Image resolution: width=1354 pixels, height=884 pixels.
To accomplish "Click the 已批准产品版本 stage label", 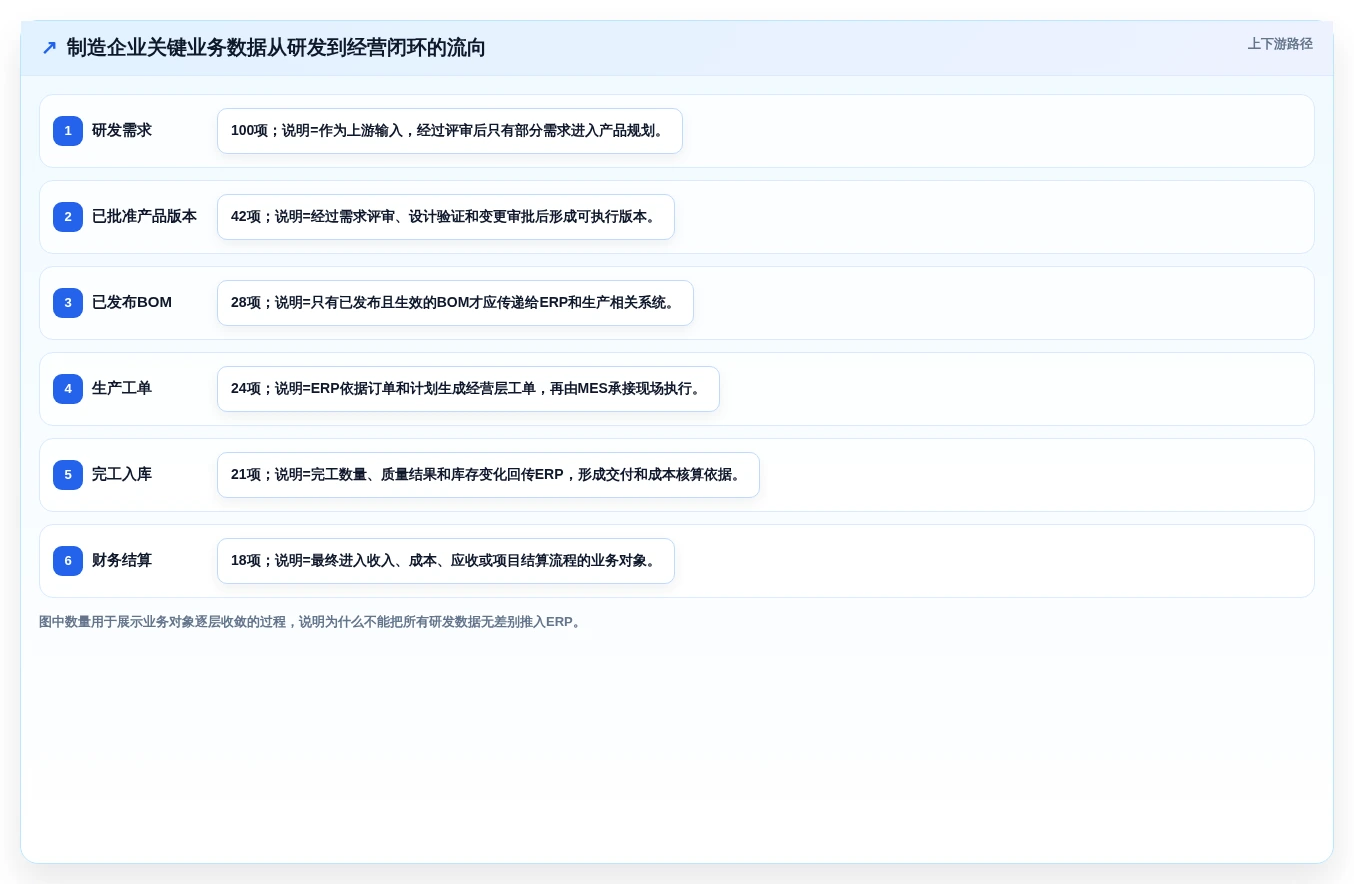I will coord(144,217).
